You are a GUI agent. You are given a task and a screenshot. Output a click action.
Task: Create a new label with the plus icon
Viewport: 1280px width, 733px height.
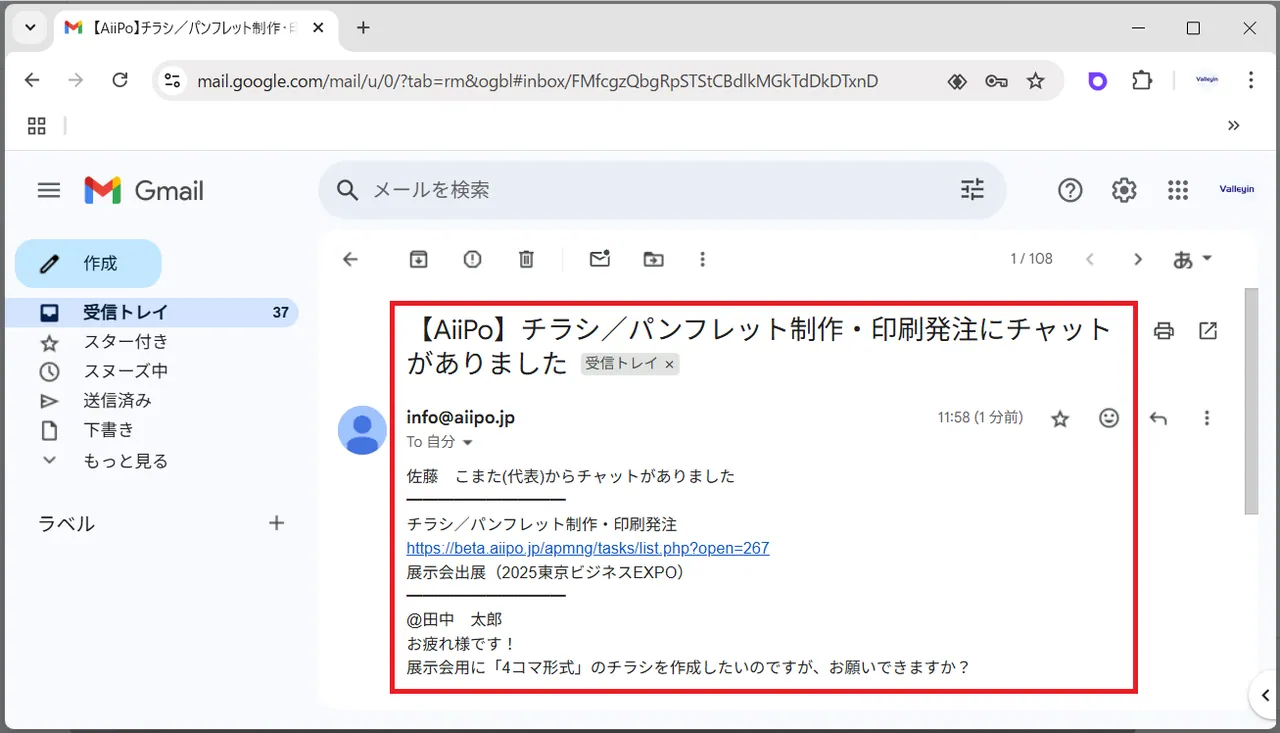click(x=277, y=523)
